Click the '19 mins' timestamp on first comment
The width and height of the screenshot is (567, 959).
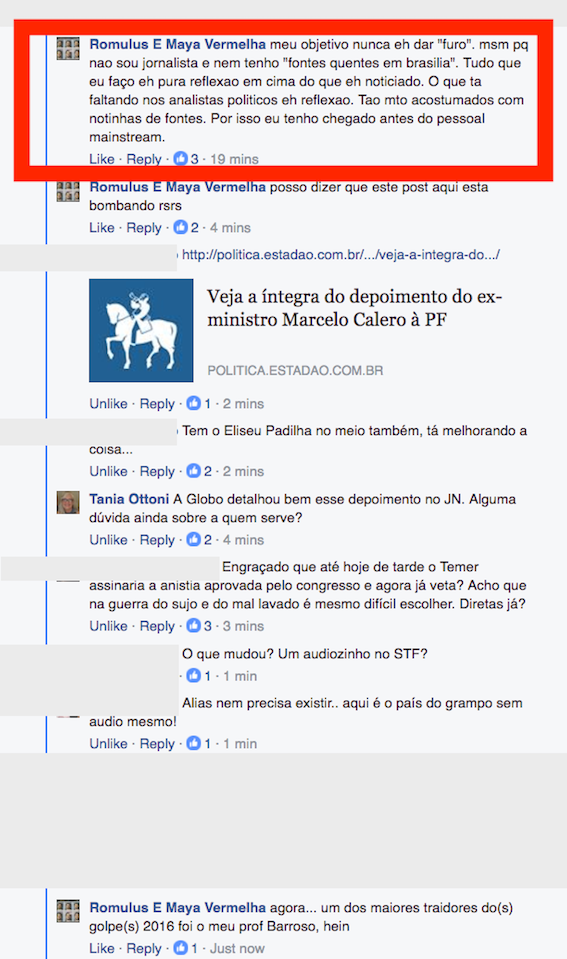[x=234, y=159]
